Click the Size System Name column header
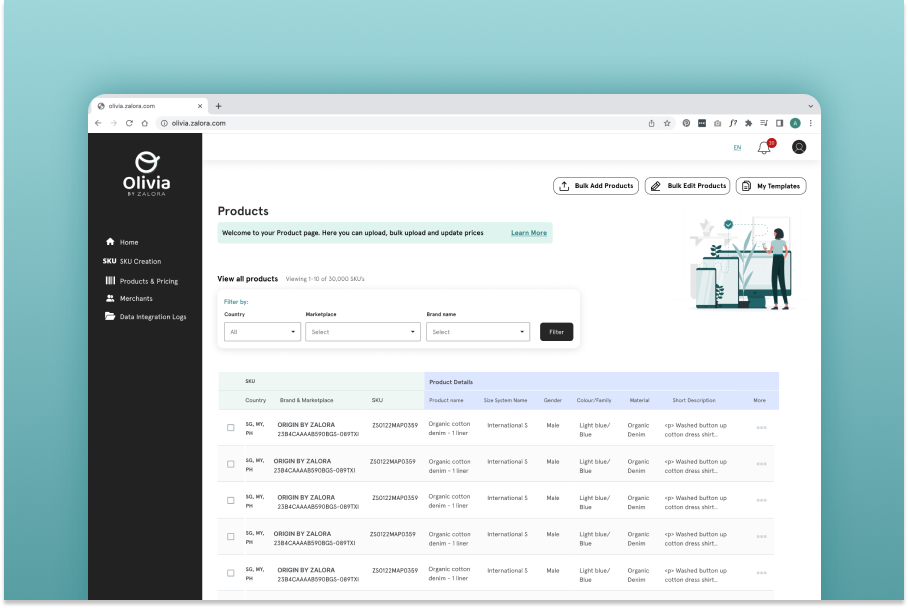Viewport: 908px width, 608px height. [x=506, y=400]
